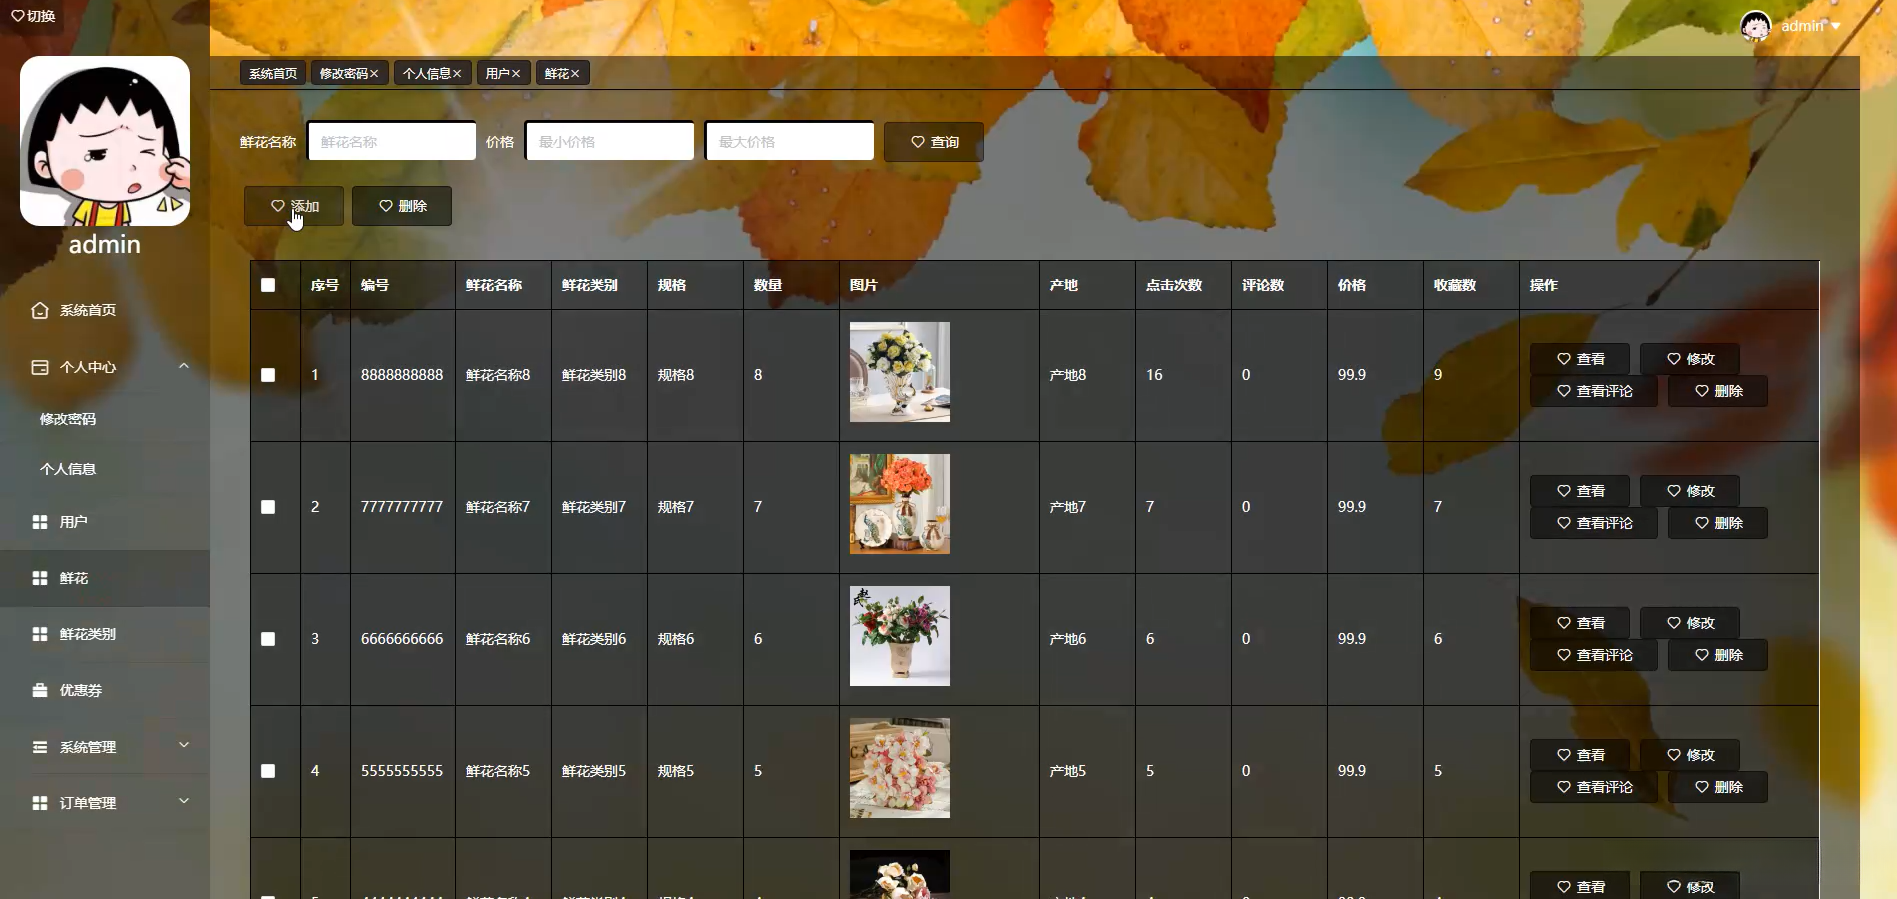Click the 用户 grid icon in sidebar

[40, 522]
